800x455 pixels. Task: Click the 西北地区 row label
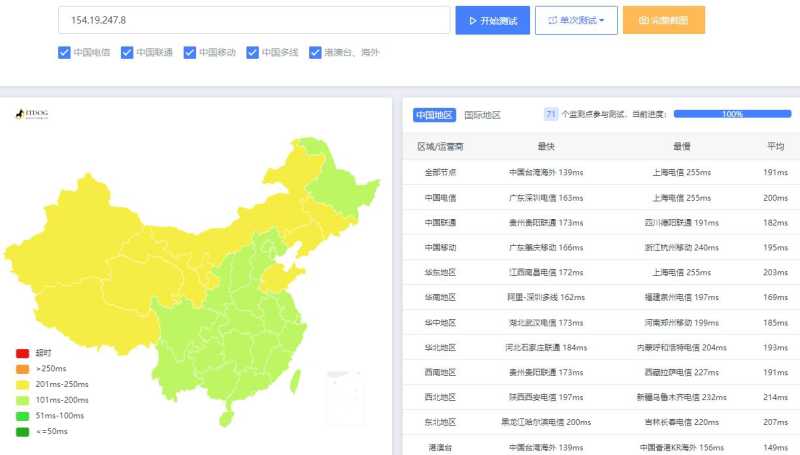pyautogui.click(x=440, y=397)
